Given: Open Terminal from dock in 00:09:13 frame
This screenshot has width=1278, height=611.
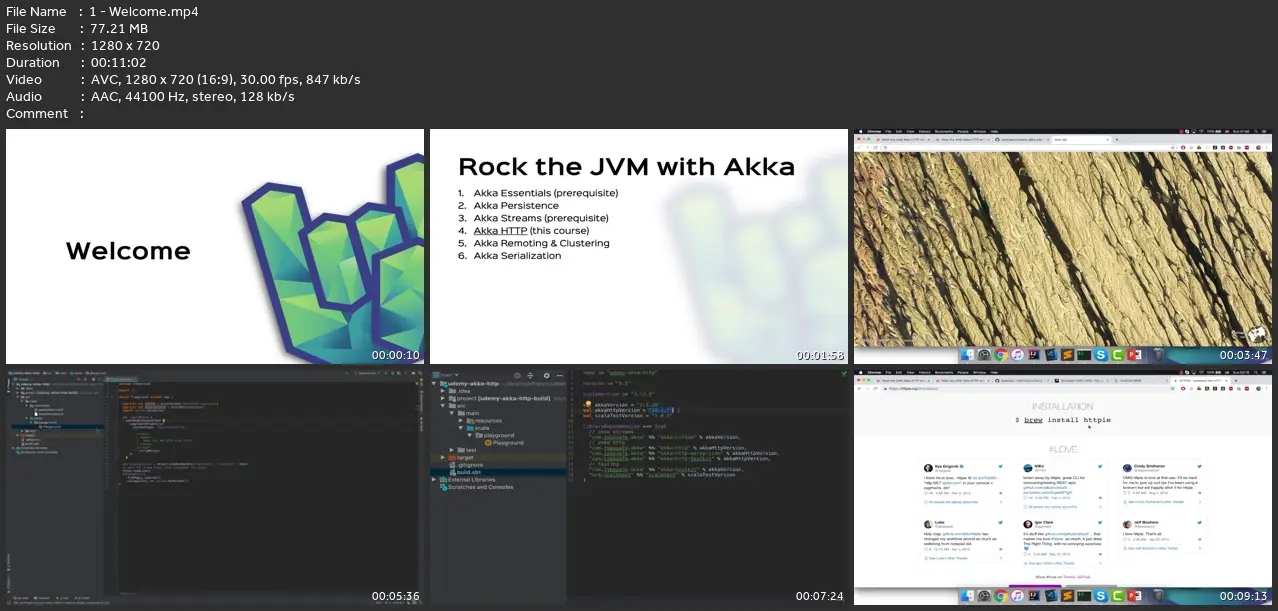Looking at the screenshot, I should tap(1084, 596).
